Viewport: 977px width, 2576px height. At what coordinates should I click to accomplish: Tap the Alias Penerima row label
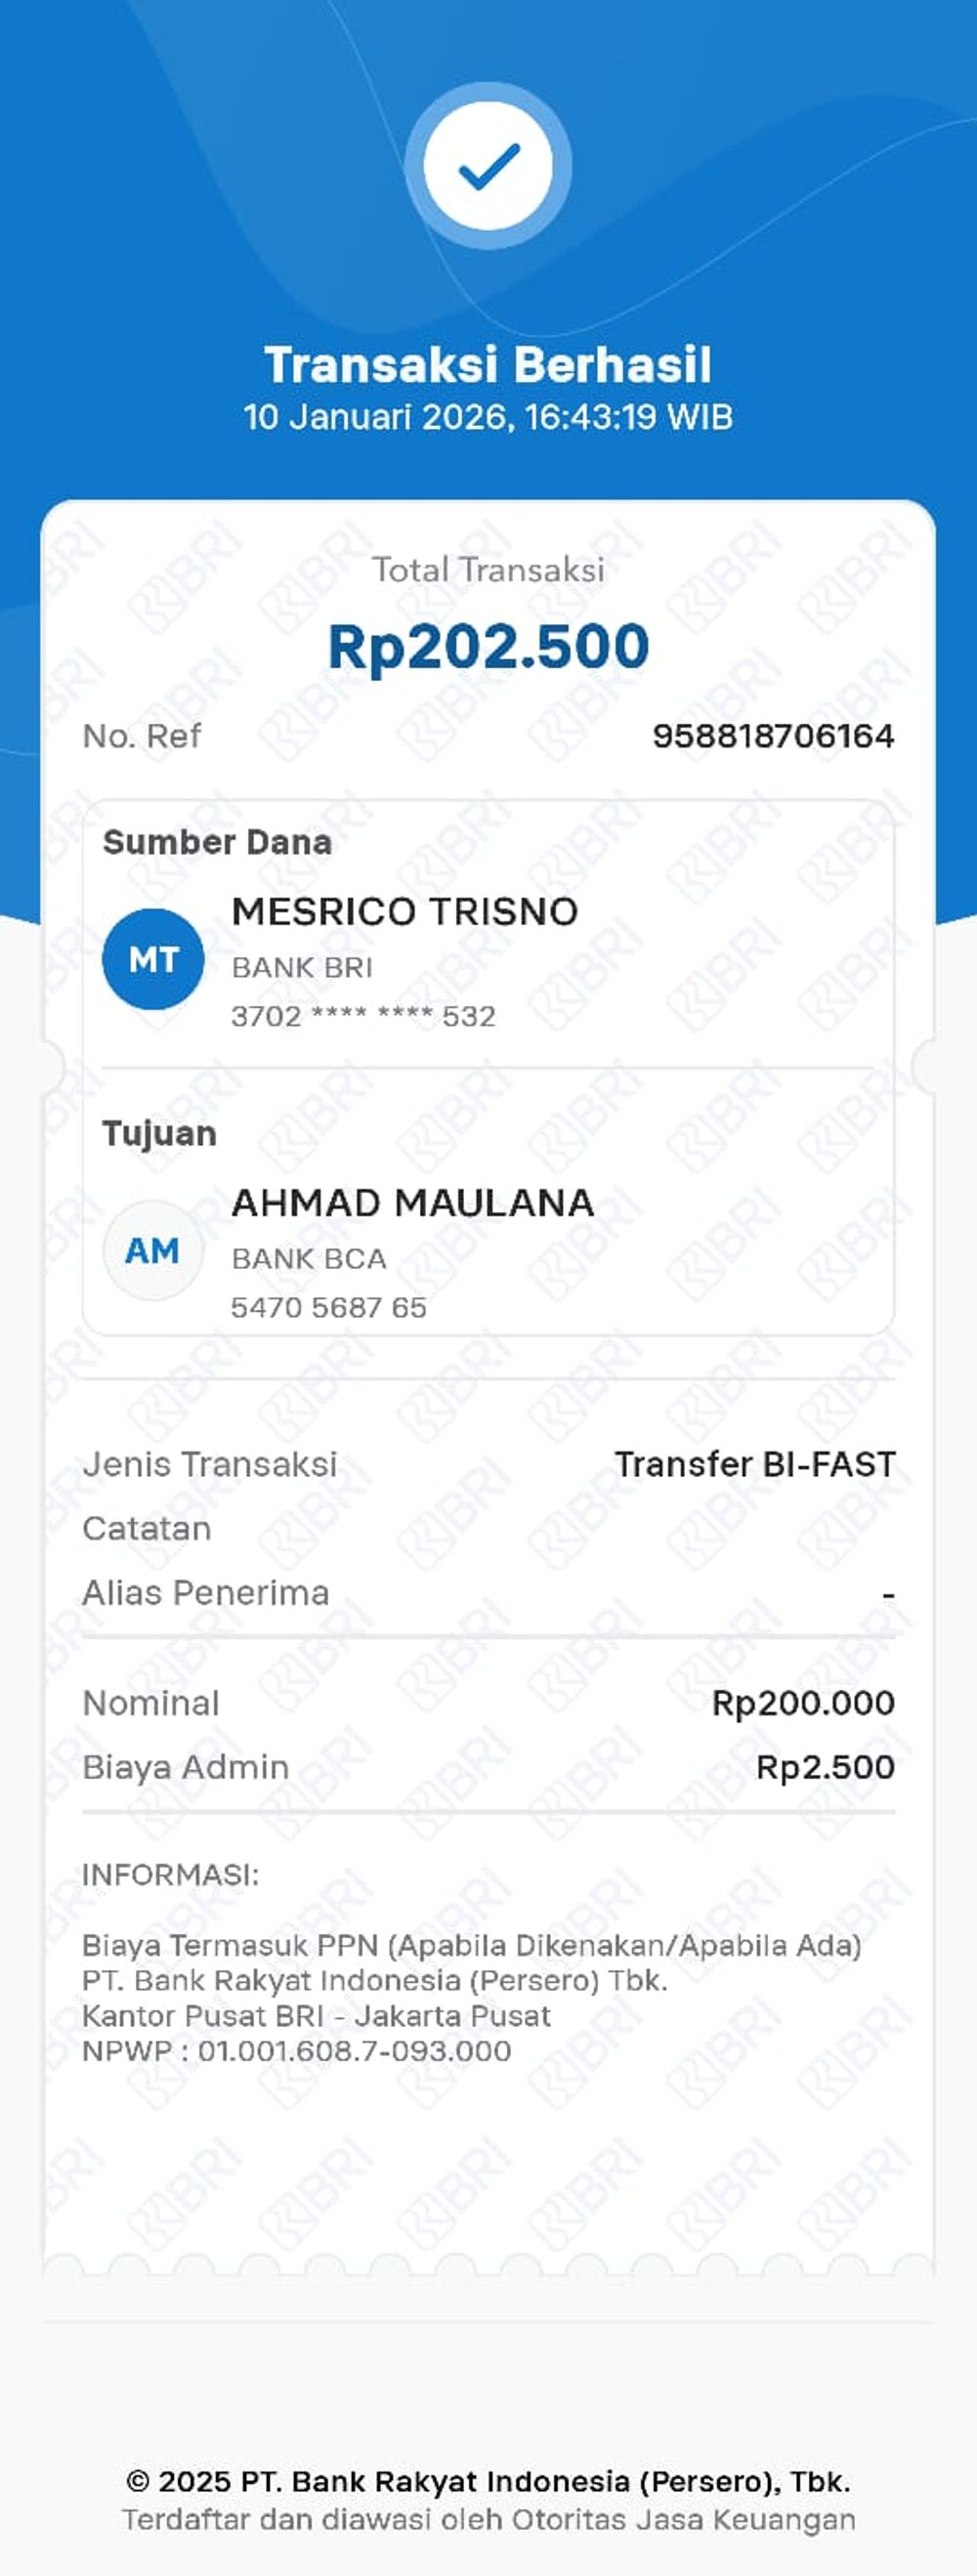206,1592
